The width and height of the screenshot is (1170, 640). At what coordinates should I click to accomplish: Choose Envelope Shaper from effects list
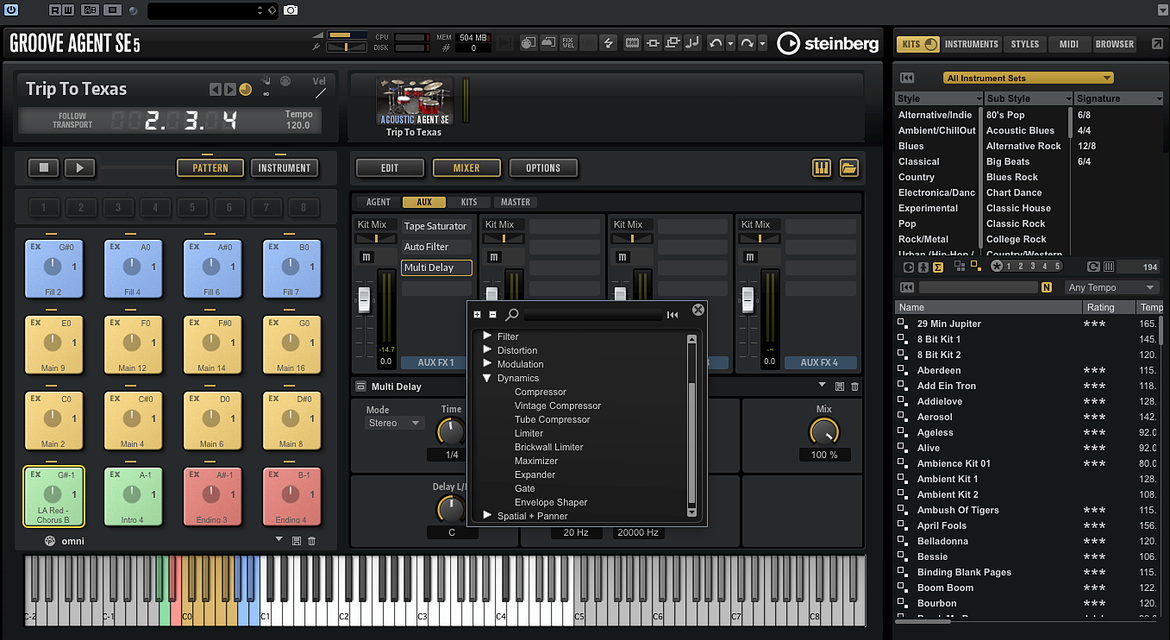(x=551, y=502)
